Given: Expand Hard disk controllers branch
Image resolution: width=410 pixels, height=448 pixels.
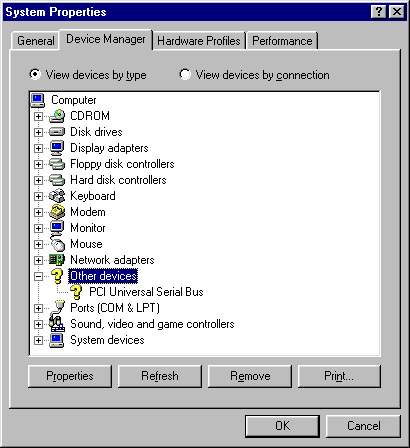Looking at the screenshot, I should pyautogui.click(x=38, y=180).
